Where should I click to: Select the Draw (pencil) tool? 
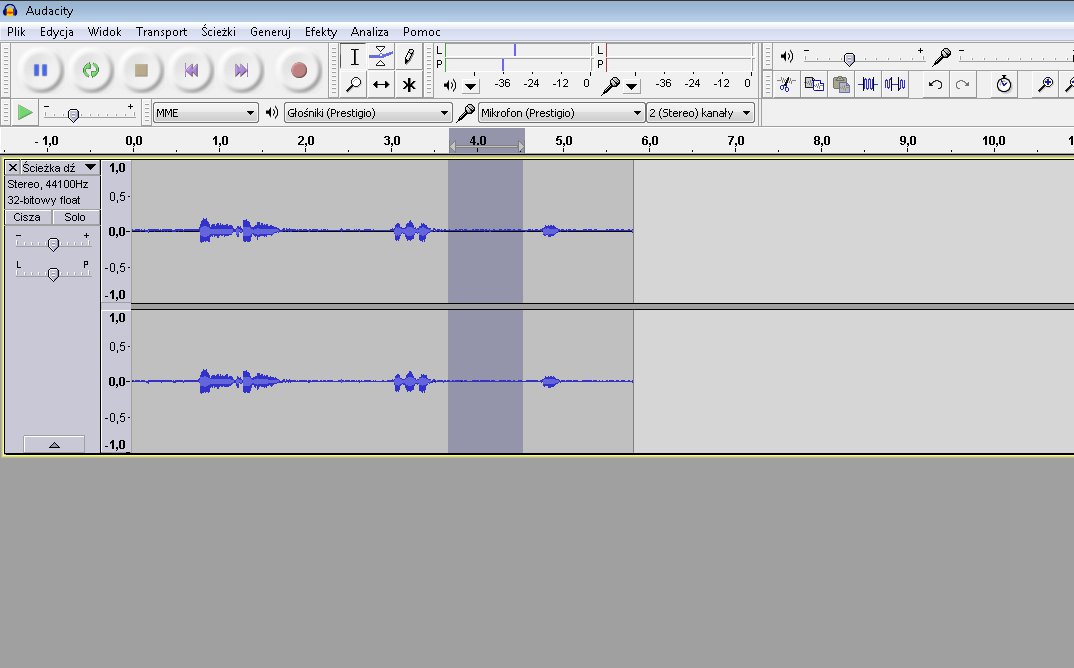click(x=409, y=57)
